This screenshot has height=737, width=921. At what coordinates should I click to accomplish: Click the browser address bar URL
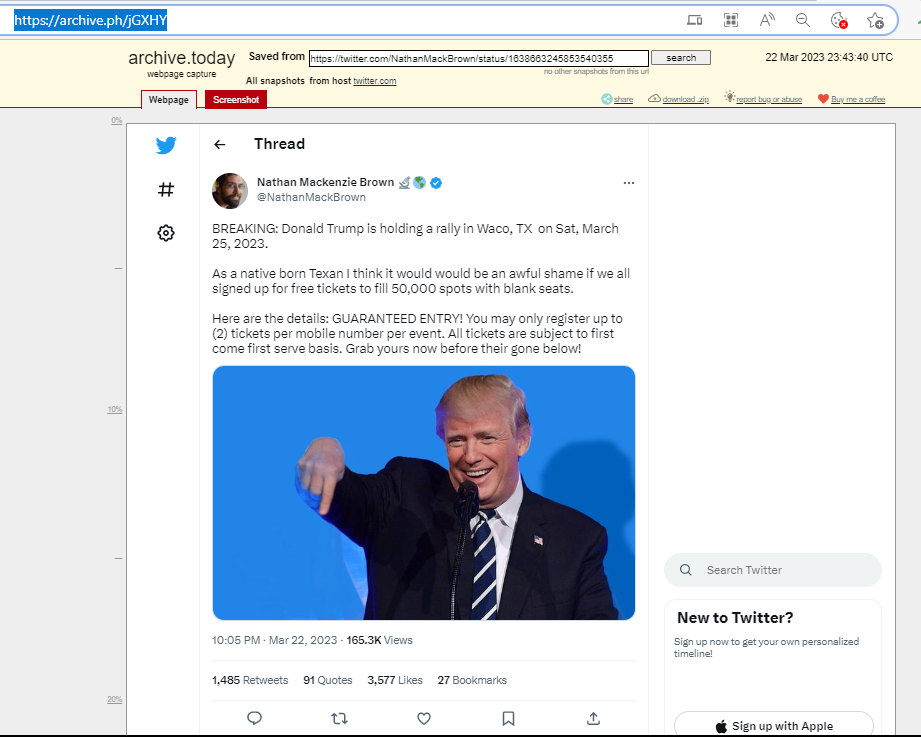90,20
